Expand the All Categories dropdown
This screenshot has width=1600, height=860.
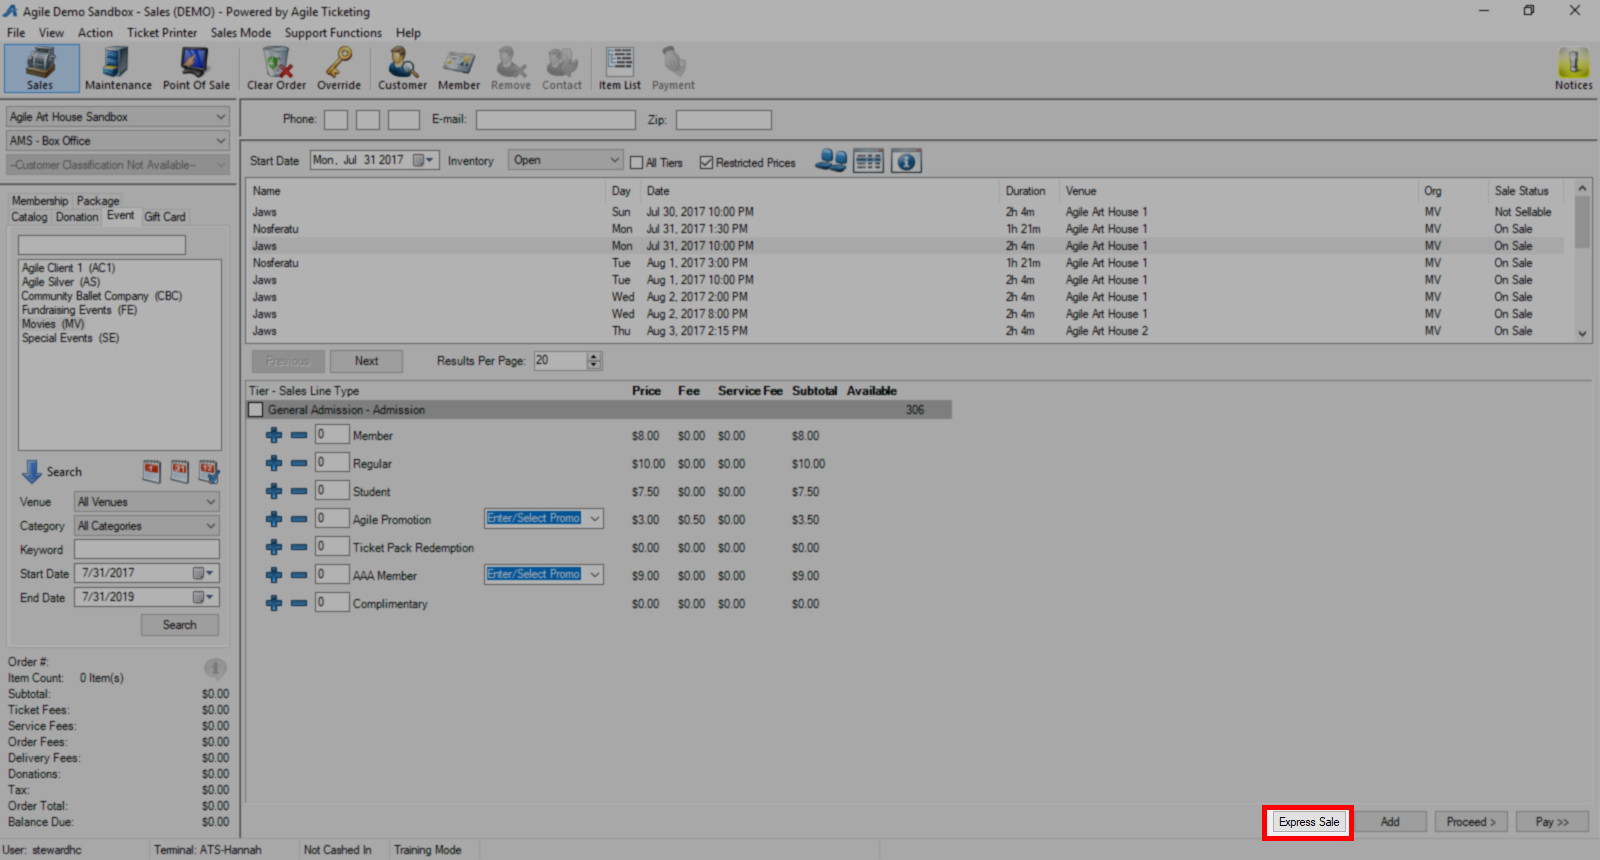[147, 526]
